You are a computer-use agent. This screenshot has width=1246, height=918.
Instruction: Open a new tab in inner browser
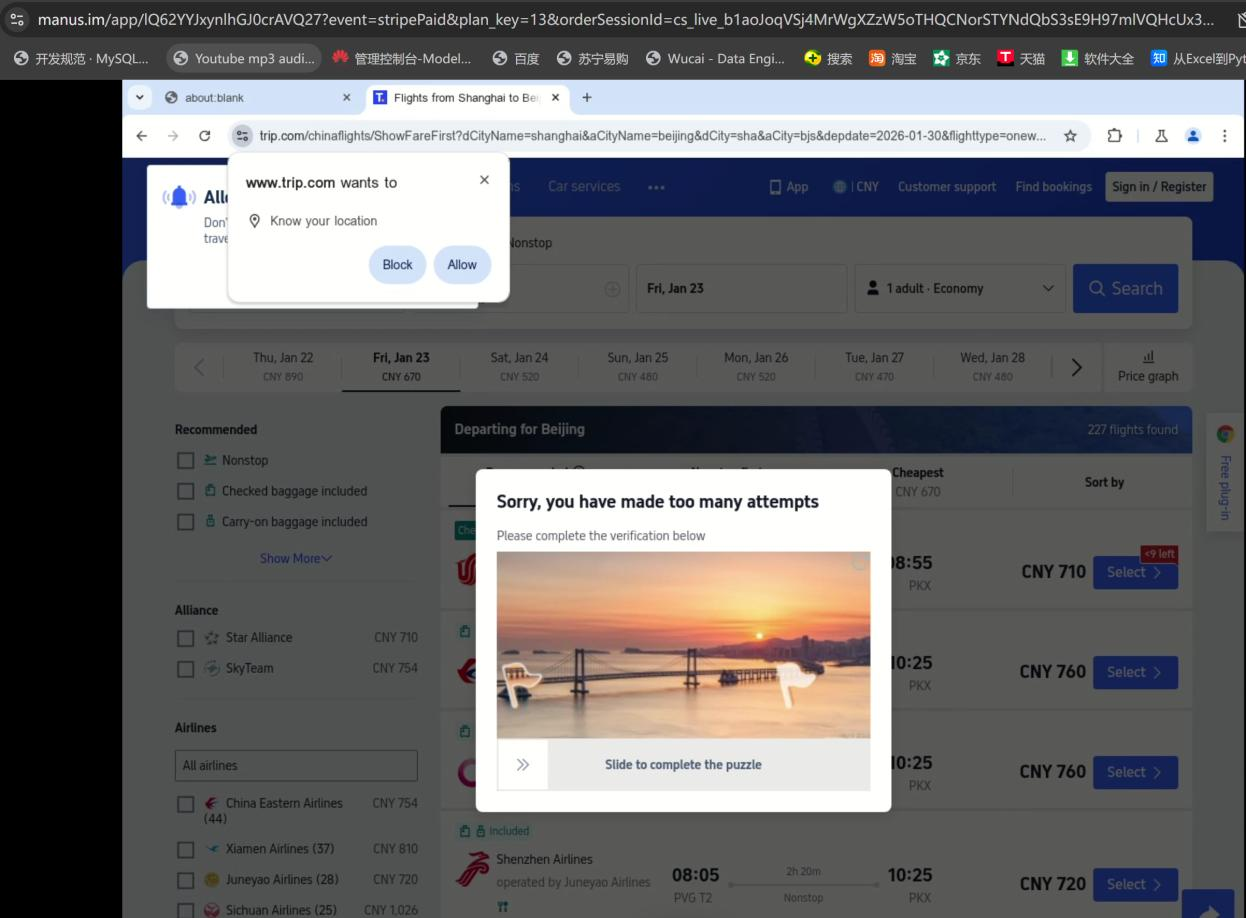point(587,97)
